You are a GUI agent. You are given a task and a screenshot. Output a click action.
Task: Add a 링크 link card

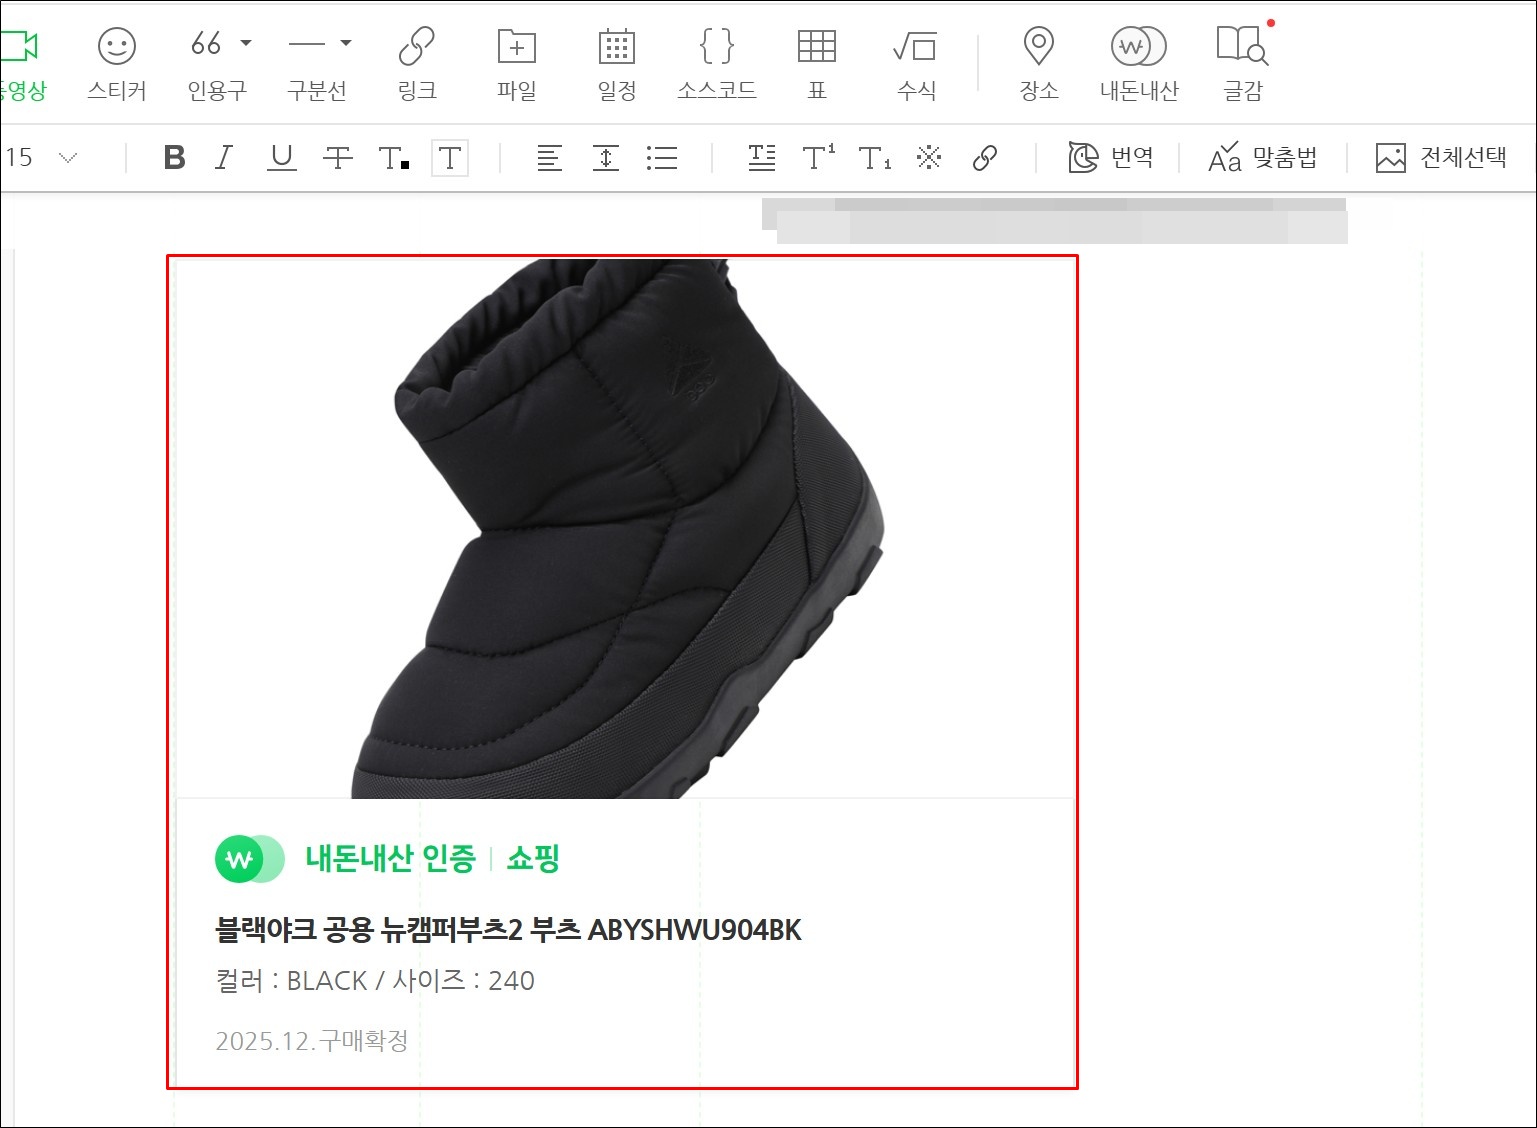(417, 64)
